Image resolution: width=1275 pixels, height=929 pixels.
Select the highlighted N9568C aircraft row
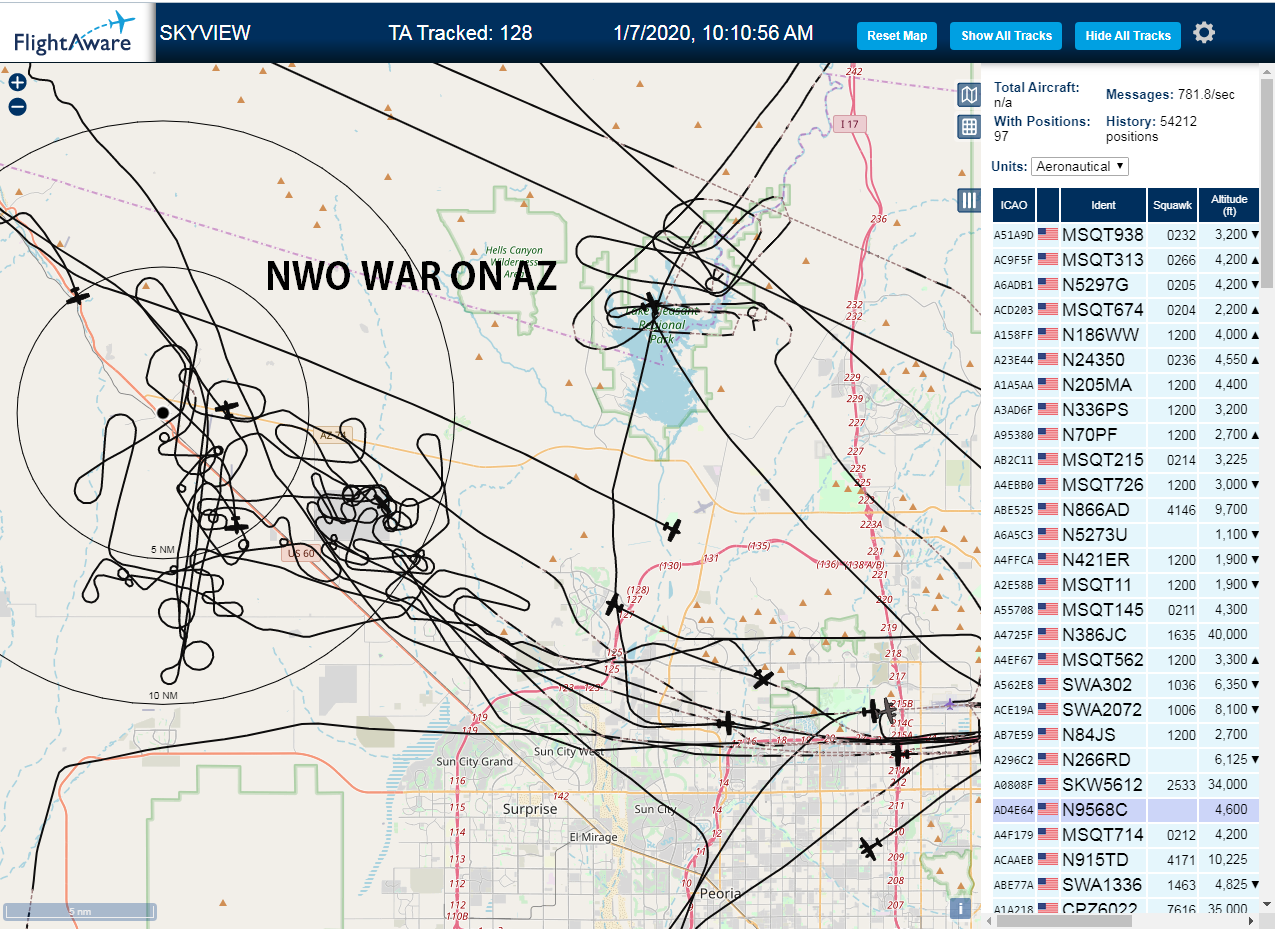[x=1127, y=810]
